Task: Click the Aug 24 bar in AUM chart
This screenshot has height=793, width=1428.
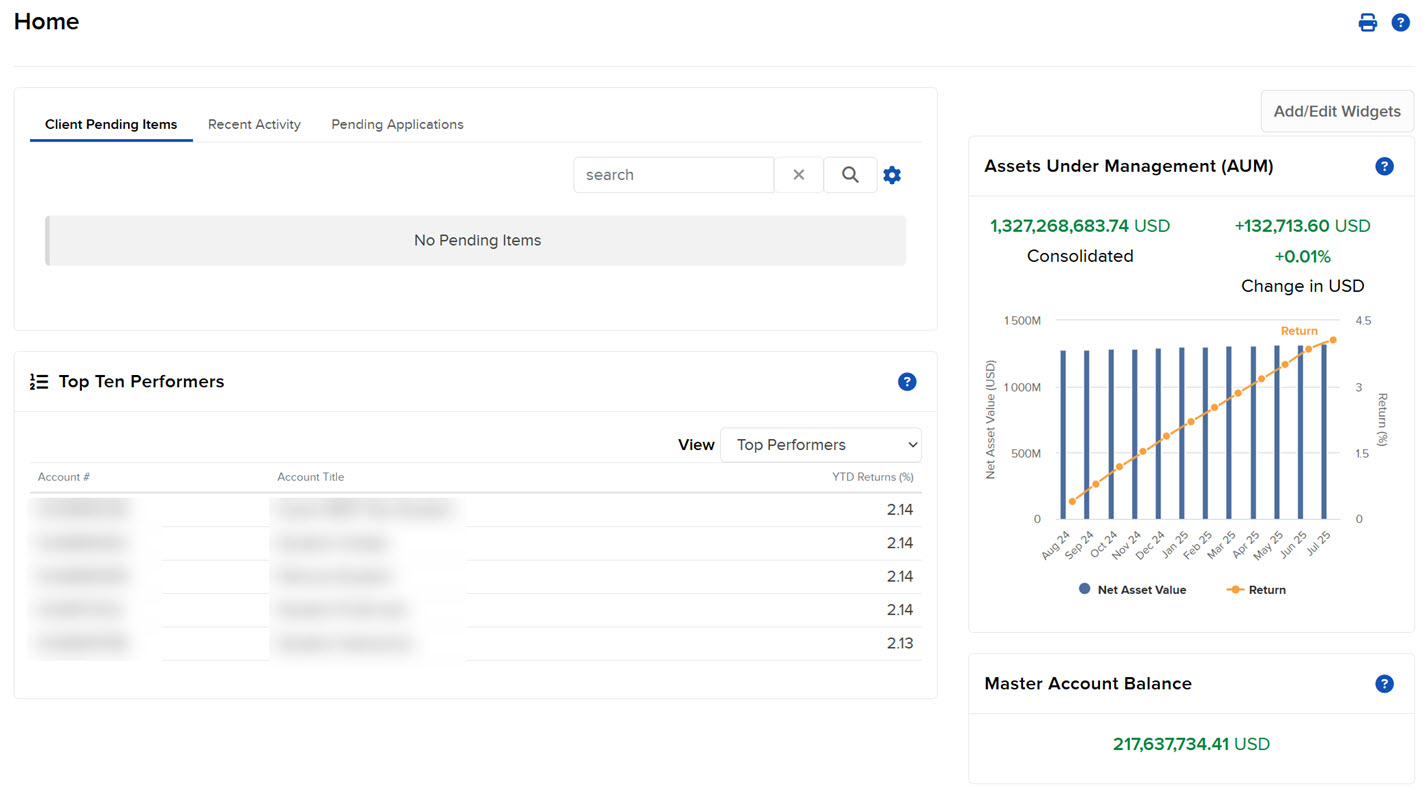Action: tap(1063, 434)
